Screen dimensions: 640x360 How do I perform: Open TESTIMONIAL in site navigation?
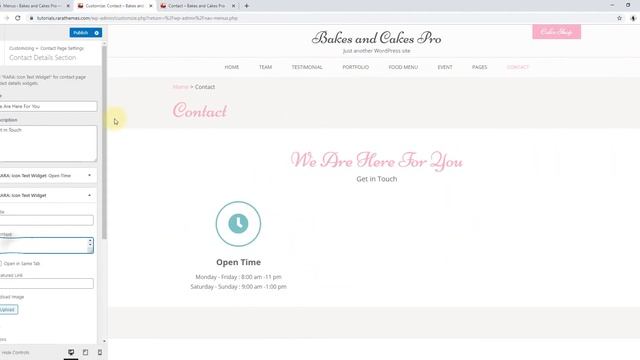[x=307, y=67]
